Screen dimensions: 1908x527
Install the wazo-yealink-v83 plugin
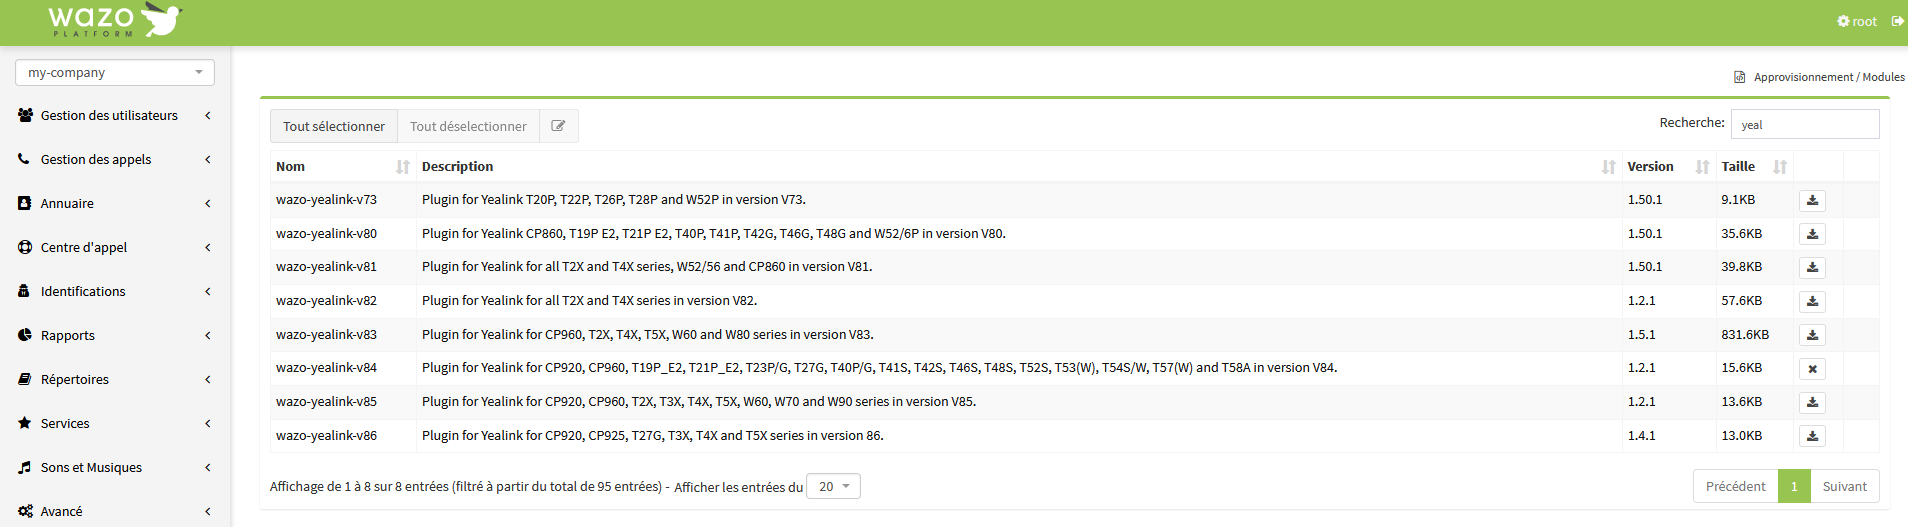coord(1812,335)
